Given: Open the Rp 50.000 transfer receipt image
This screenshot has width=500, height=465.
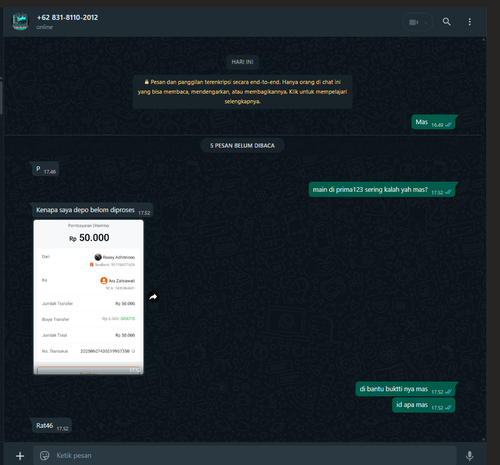Looking at the screenshot, I should point(88,297).
